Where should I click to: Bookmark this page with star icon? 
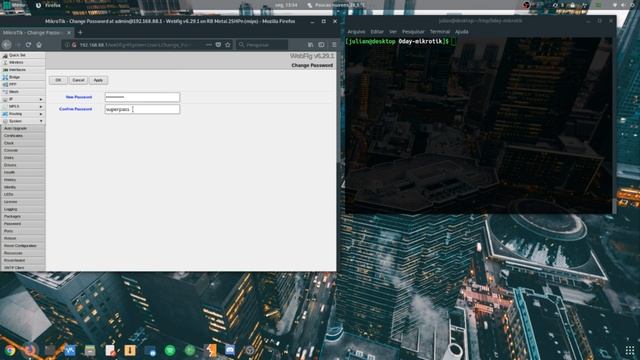click(x=228, y=44)
